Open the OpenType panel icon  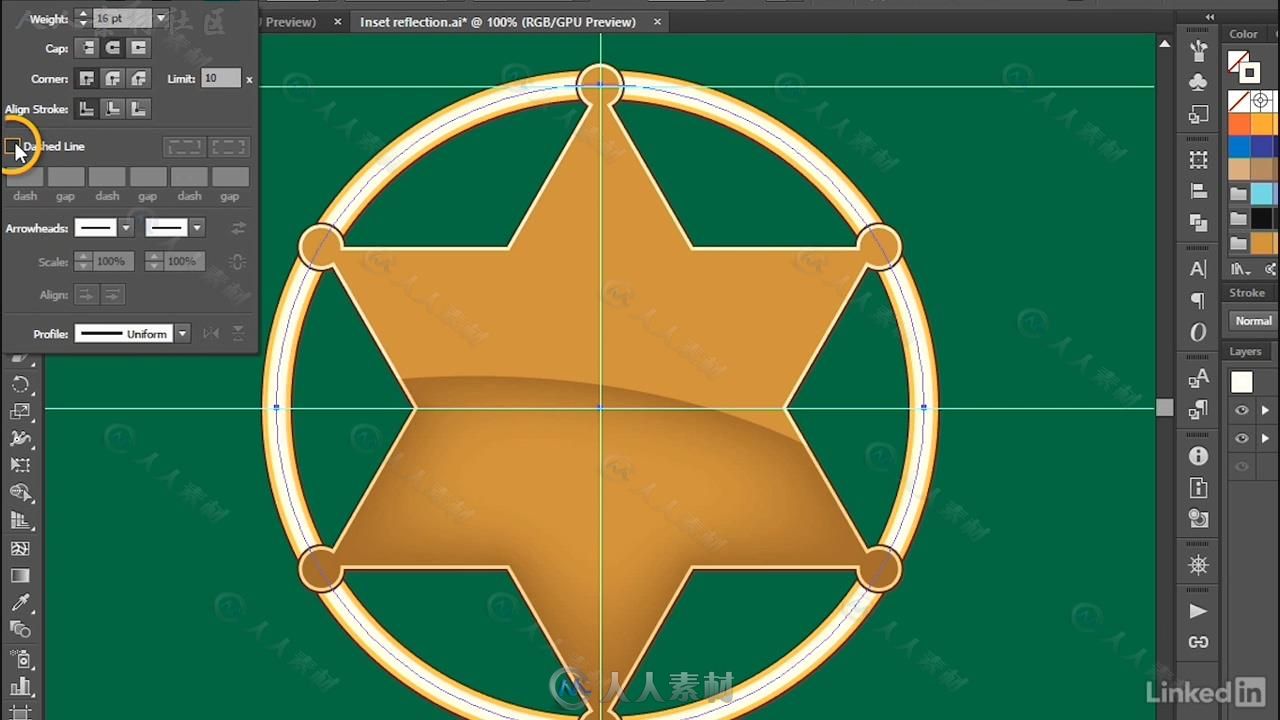[x=1198, y=332]
